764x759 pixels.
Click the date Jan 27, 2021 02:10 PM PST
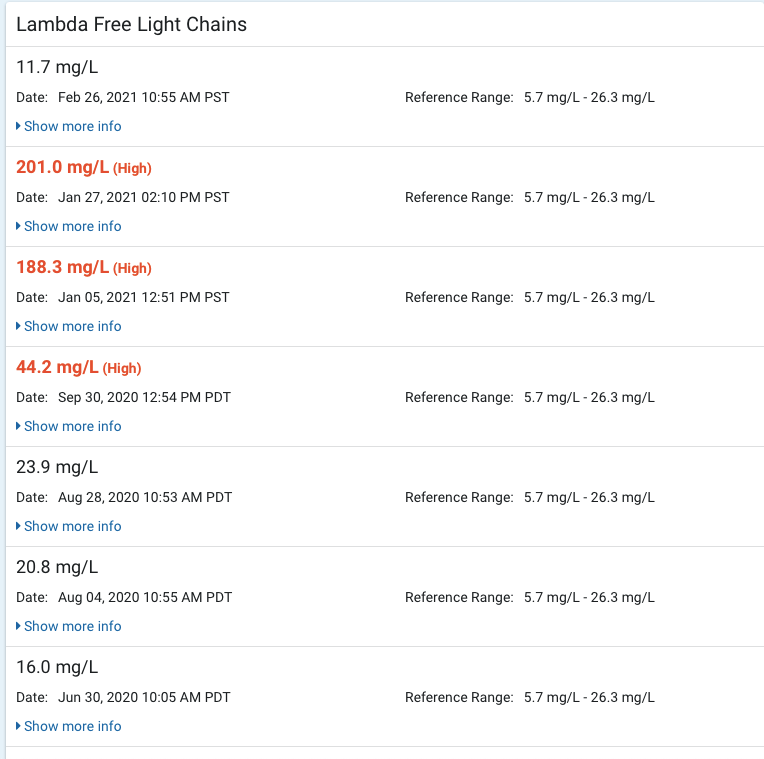143,197
